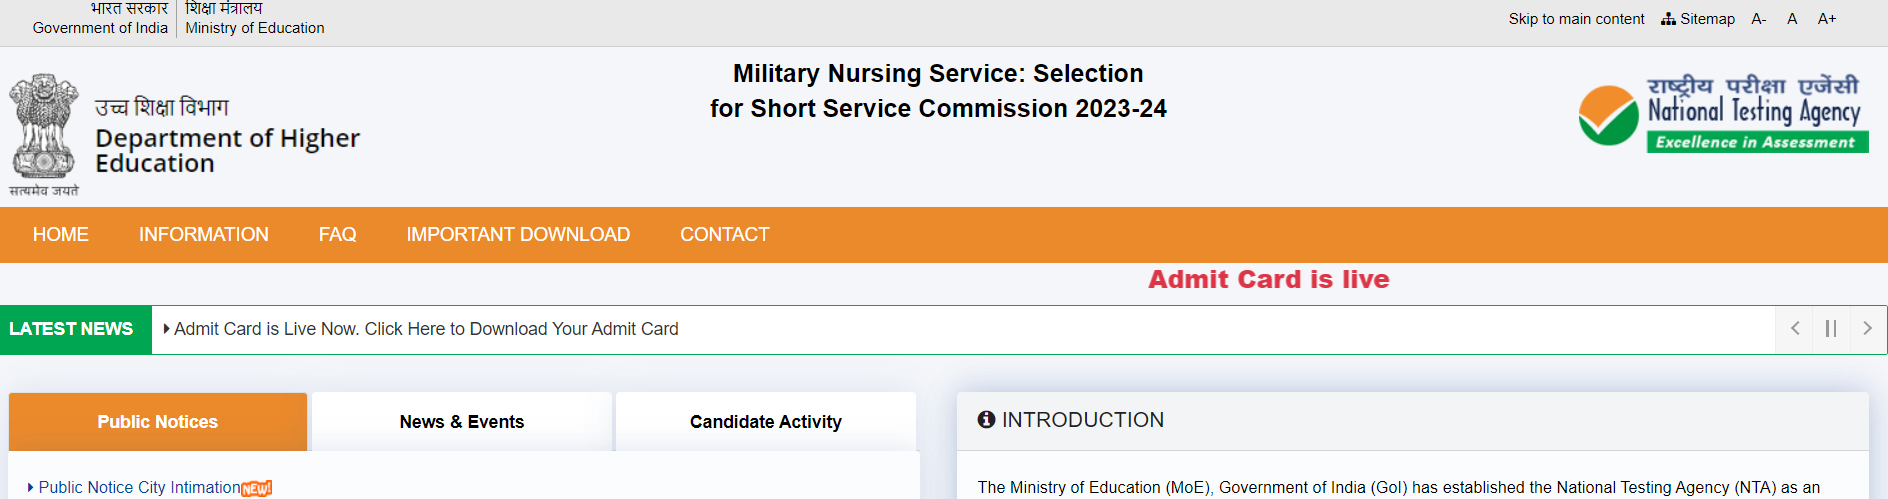Open the INFORMATION menu

click(204, 235)
